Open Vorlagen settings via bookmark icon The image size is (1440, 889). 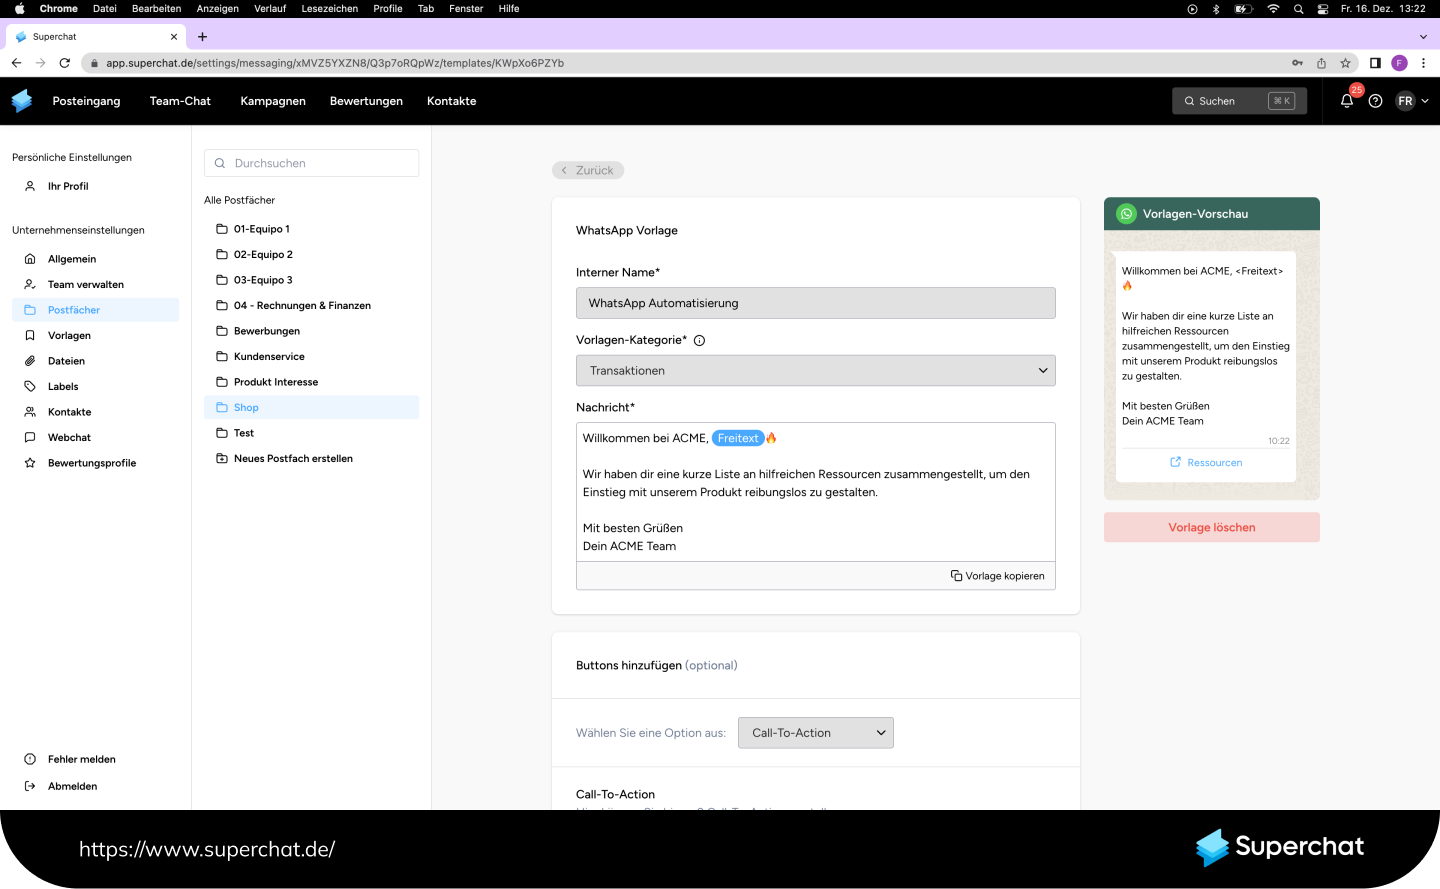(x=30, y=335)
